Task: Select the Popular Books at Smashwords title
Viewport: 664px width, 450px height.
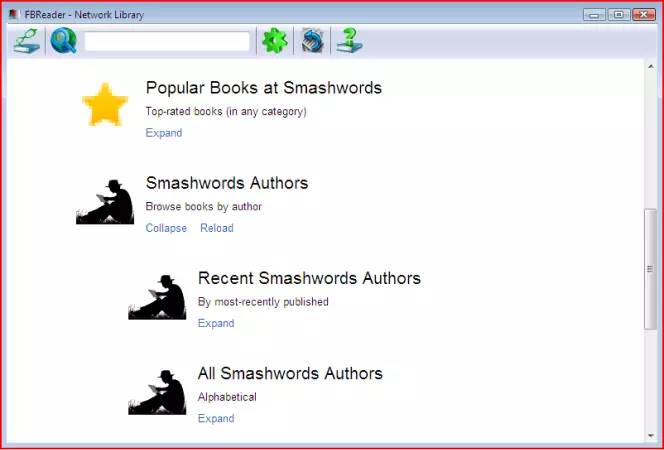Action: pyautogui.click(x=264, y=88)
